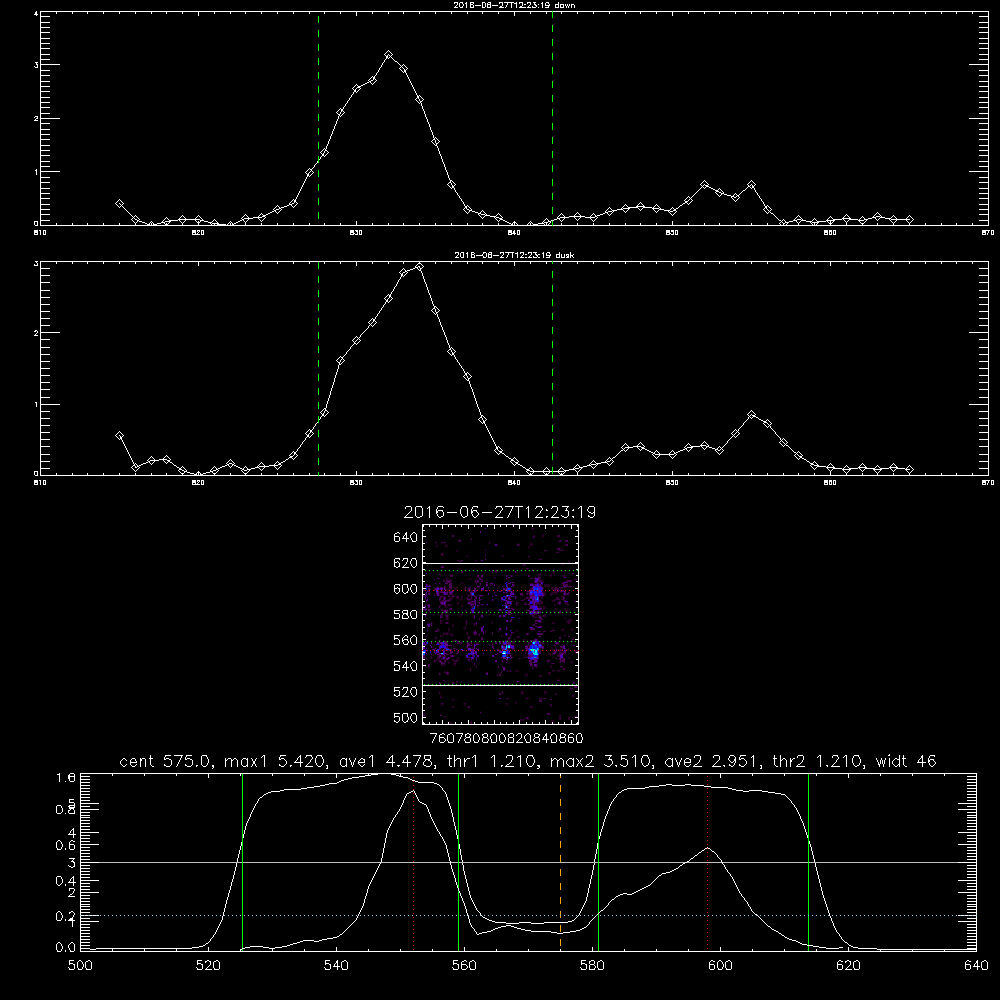Click the 0.0 y-axis label of bottom plot
The image size is (1000, 1000).
point(66,948)
